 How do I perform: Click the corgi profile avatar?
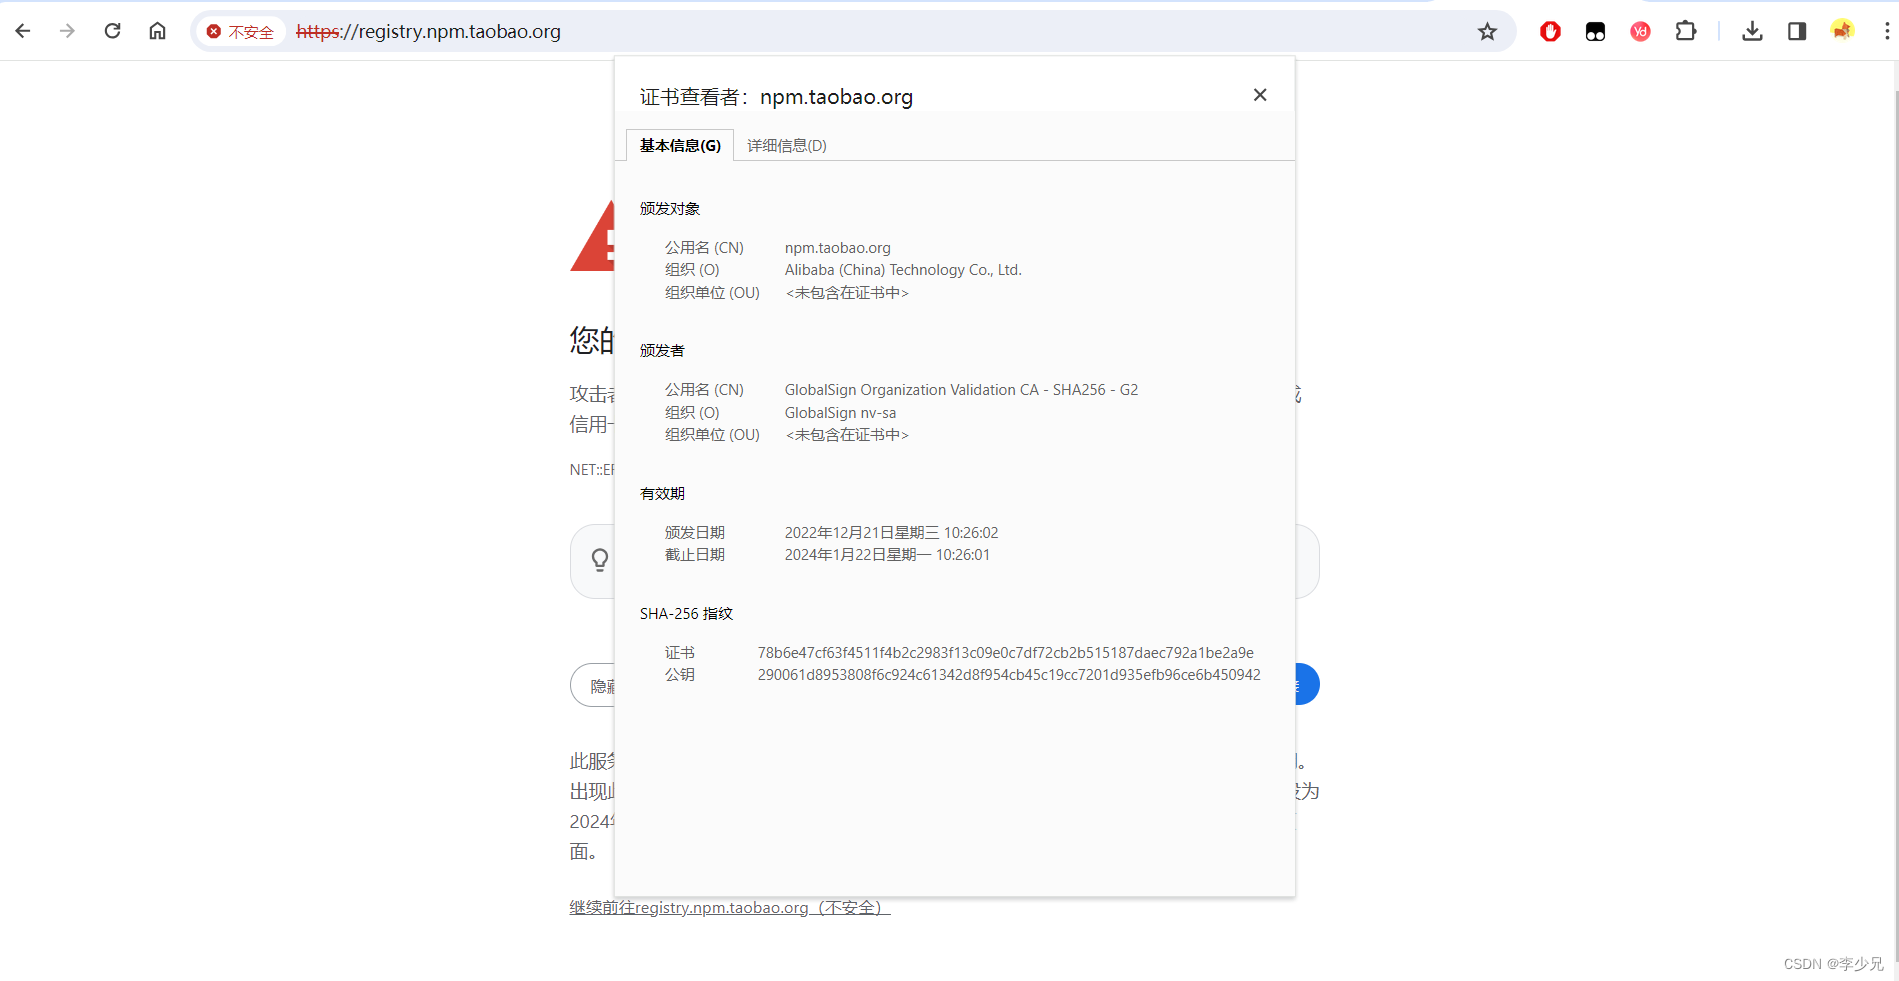pos(1842,31)
